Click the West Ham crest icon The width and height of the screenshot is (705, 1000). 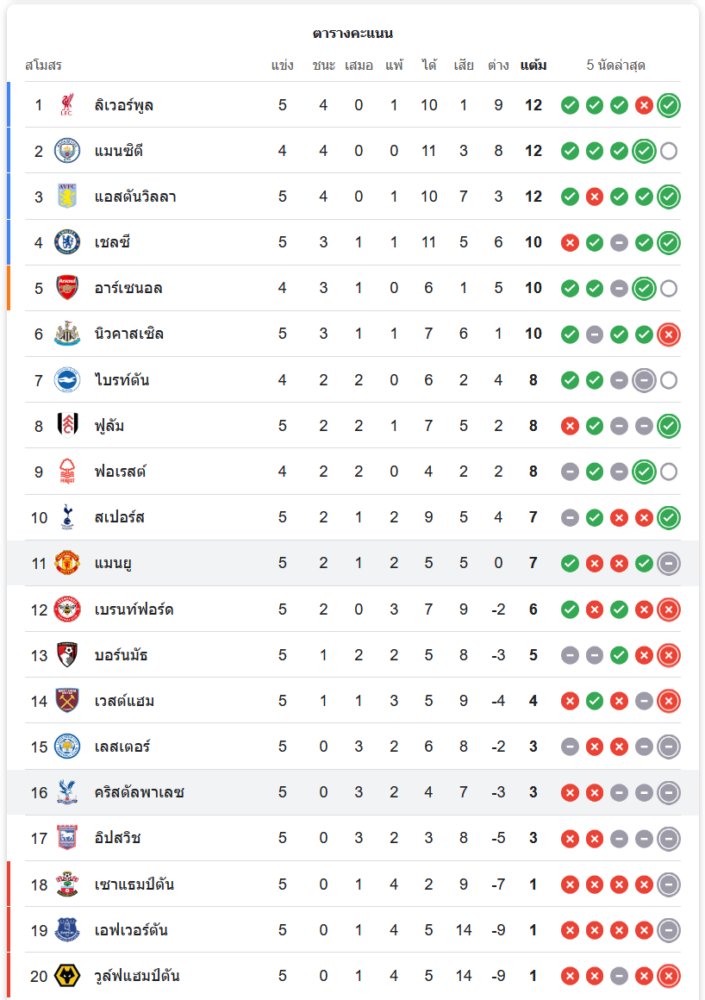67,700
